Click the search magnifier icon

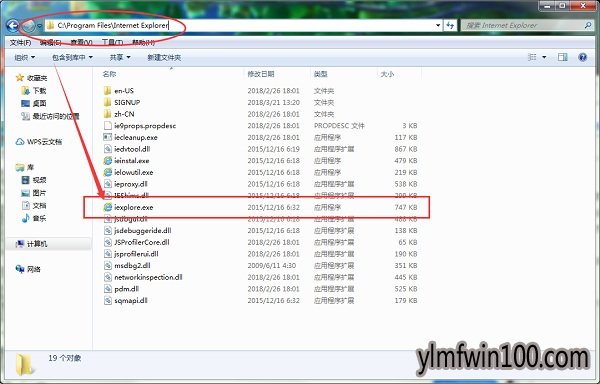click(x=588, y=25)
